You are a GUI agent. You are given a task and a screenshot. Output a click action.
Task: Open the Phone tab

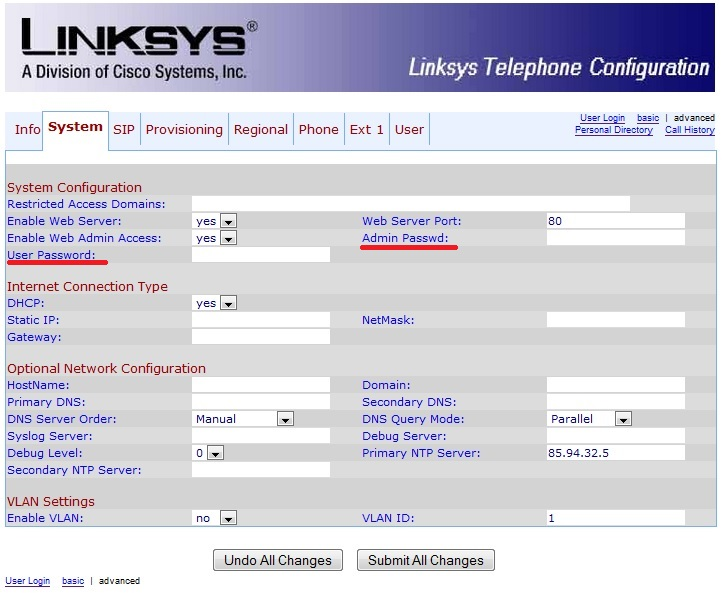tap(319, 129)
